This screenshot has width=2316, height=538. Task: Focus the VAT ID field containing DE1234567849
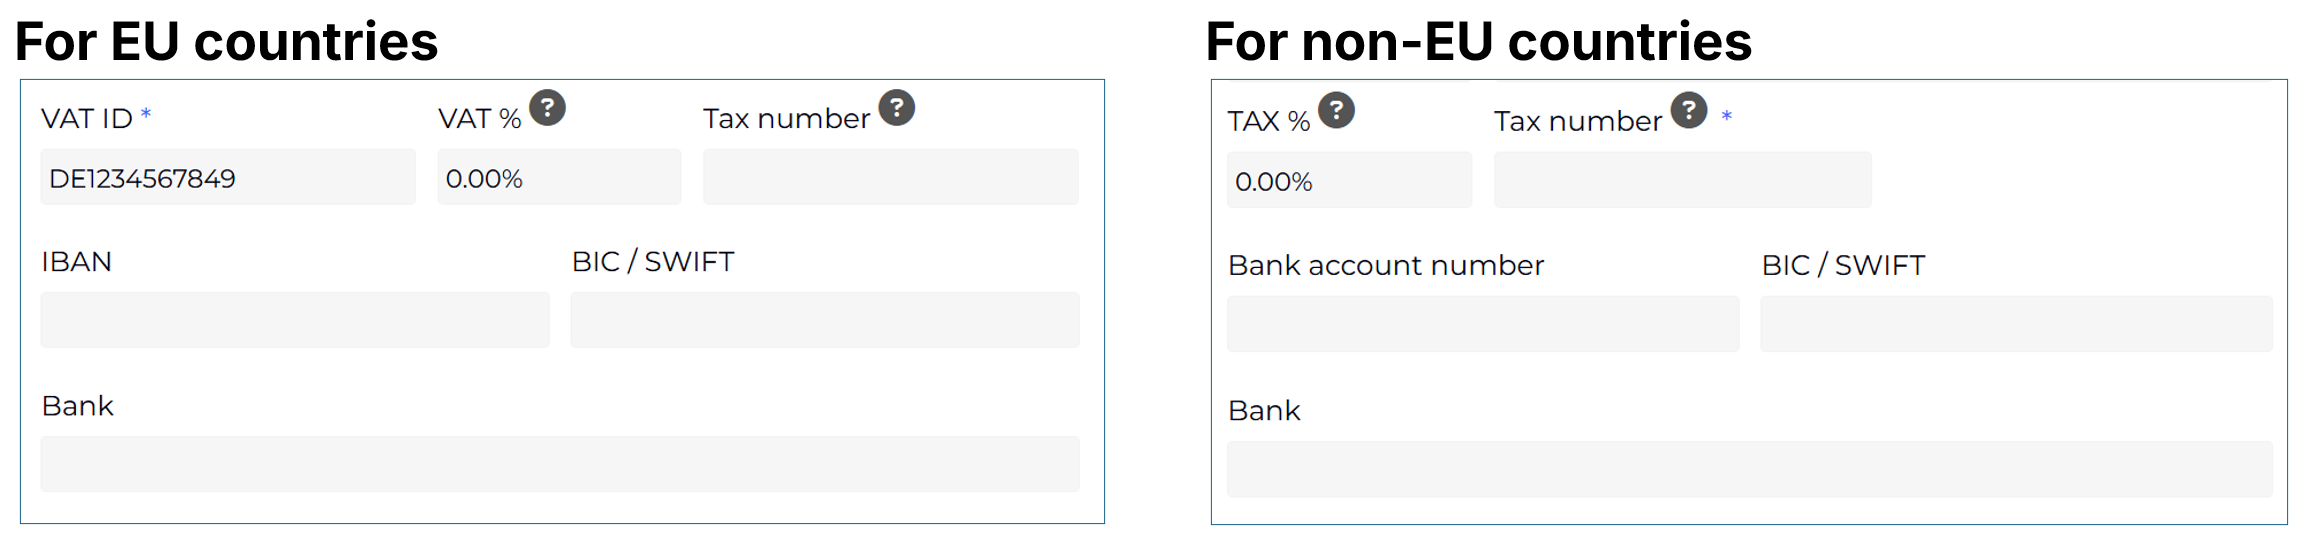228,177
